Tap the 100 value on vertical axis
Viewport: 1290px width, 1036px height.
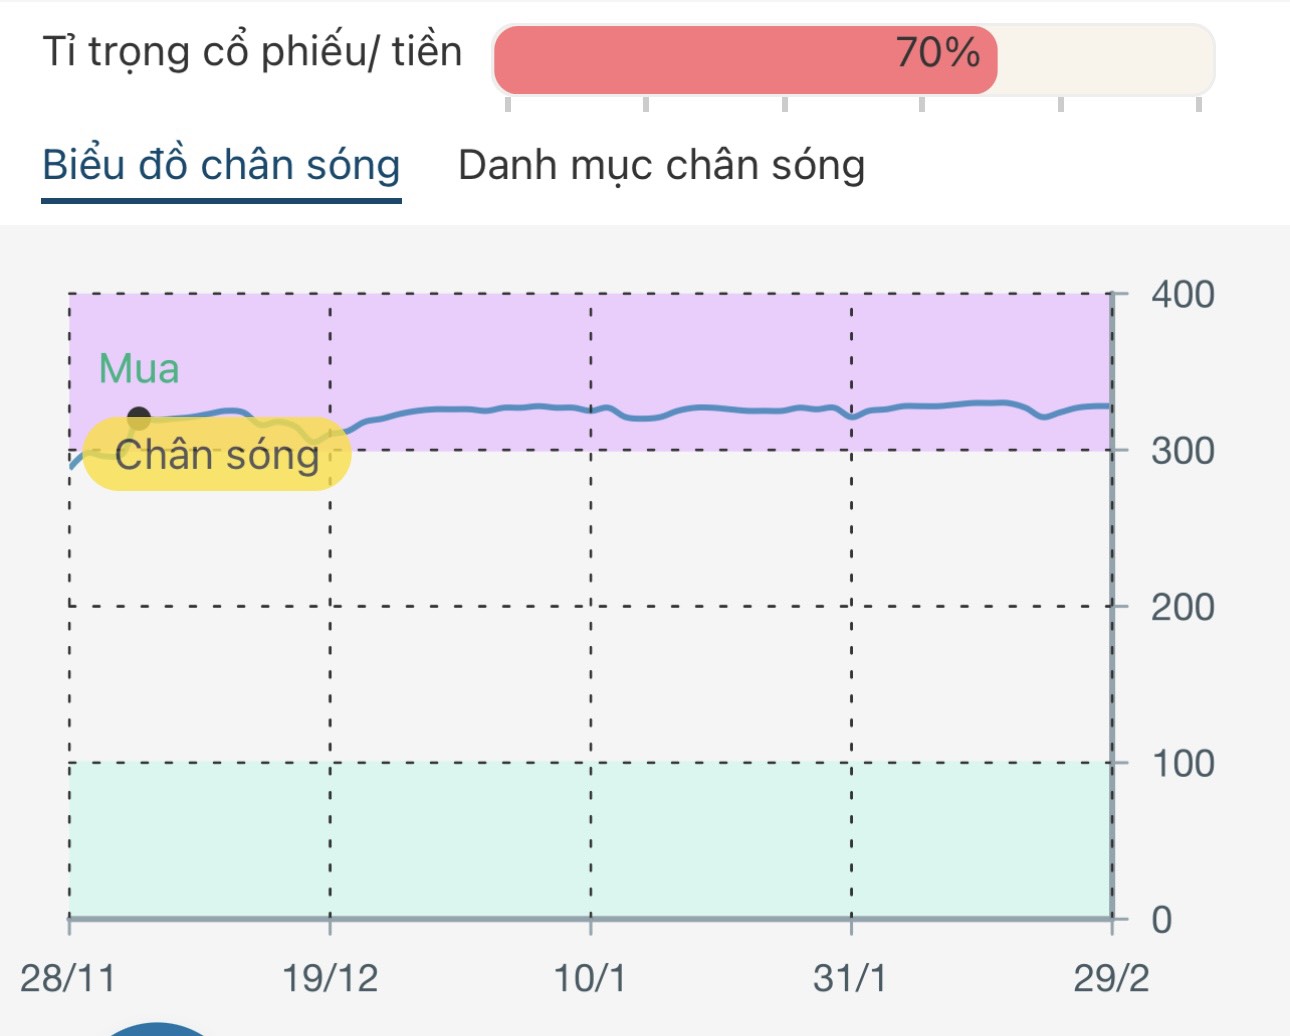click(x=1182, y=764)
